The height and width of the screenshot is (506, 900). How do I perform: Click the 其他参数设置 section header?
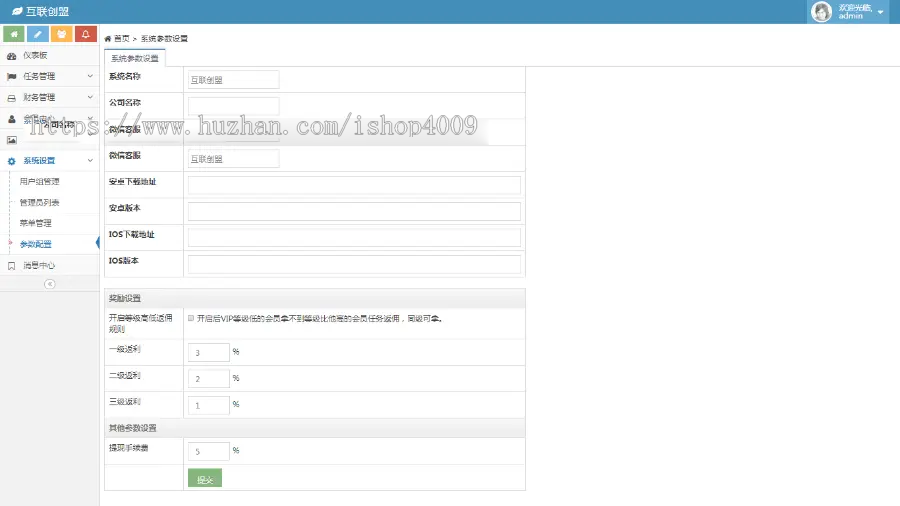[315, 428]
